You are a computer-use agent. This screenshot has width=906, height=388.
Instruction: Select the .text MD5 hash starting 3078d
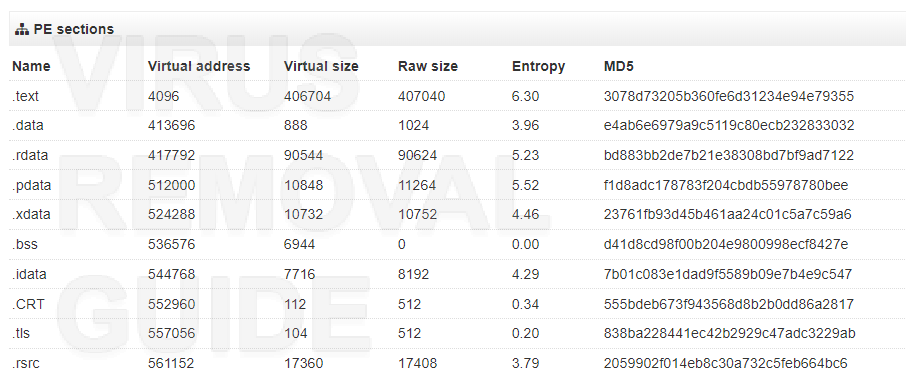tap(729, 96)
